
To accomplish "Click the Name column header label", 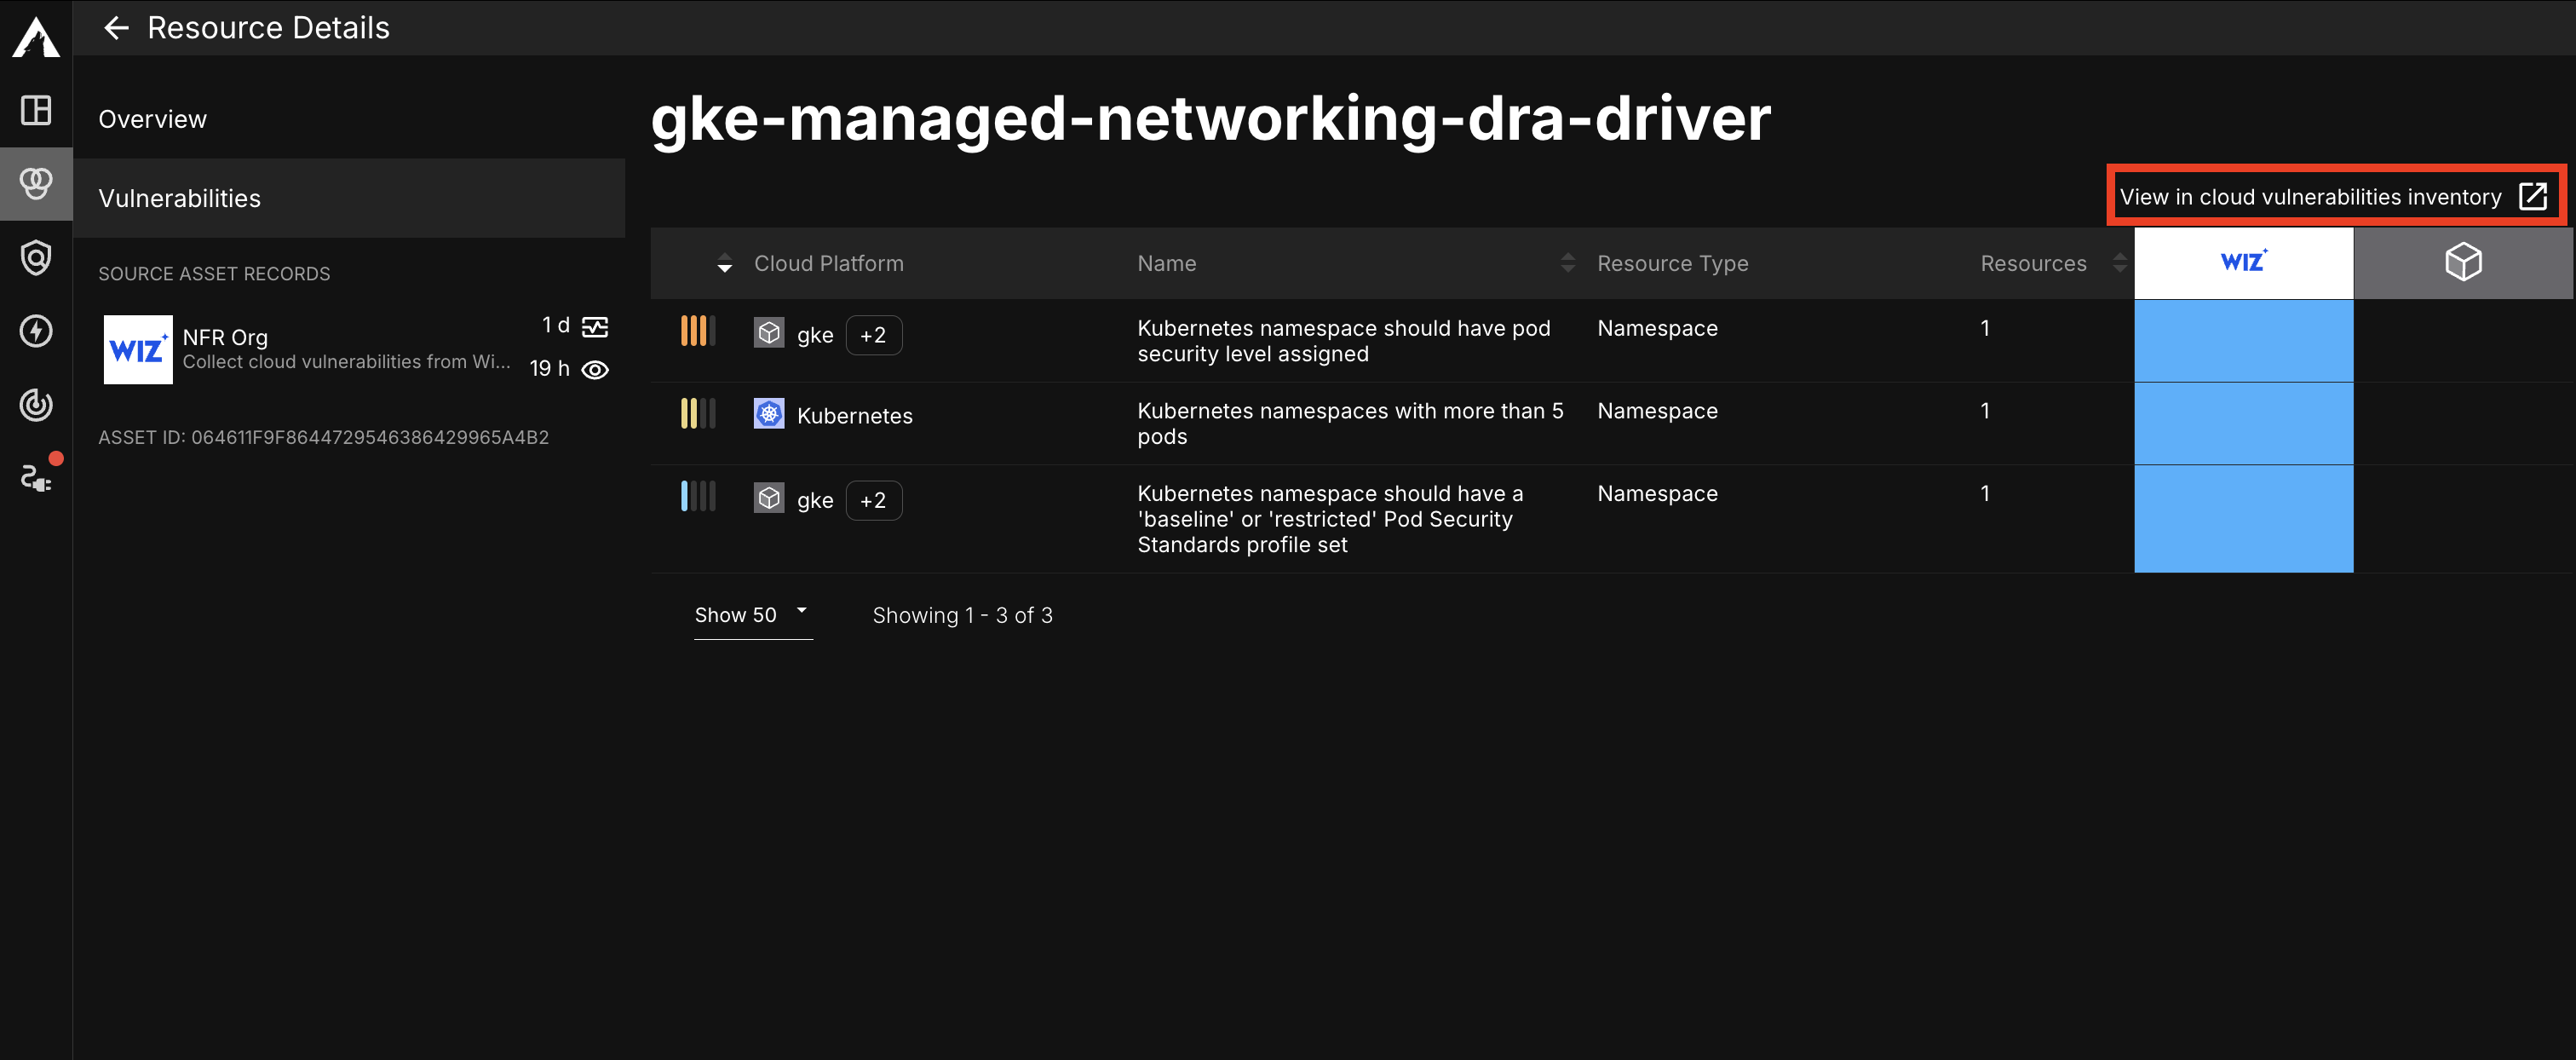I will pyautogui.click(x=1166, y=263).
